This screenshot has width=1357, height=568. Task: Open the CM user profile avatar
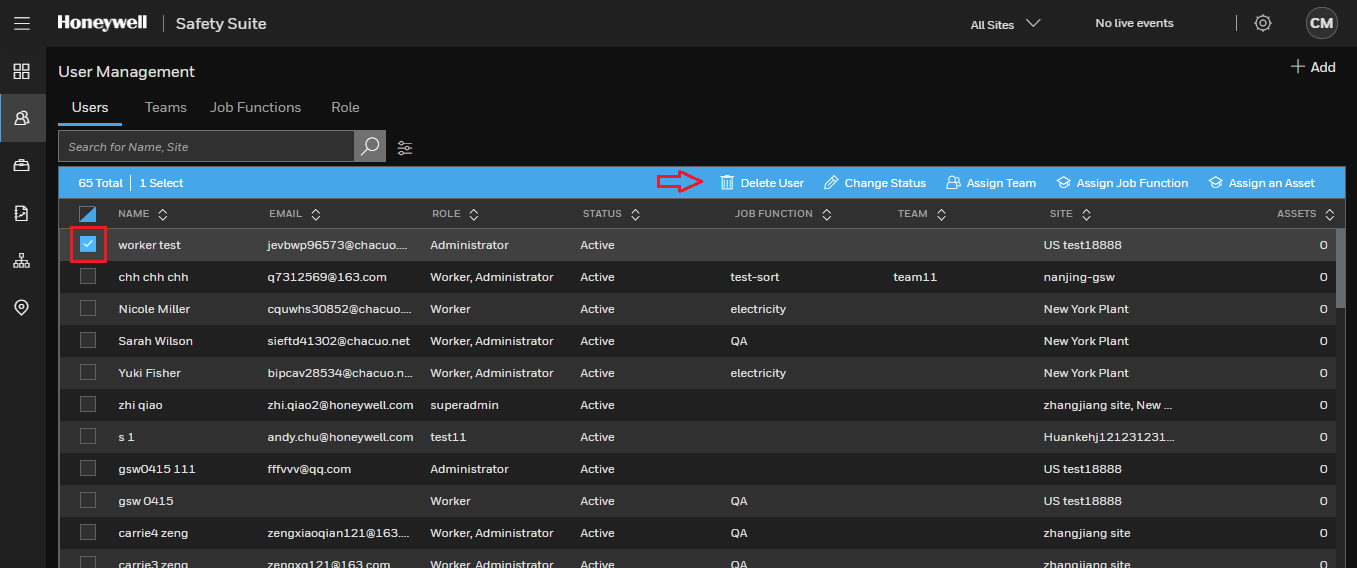tap(1321, 23)
